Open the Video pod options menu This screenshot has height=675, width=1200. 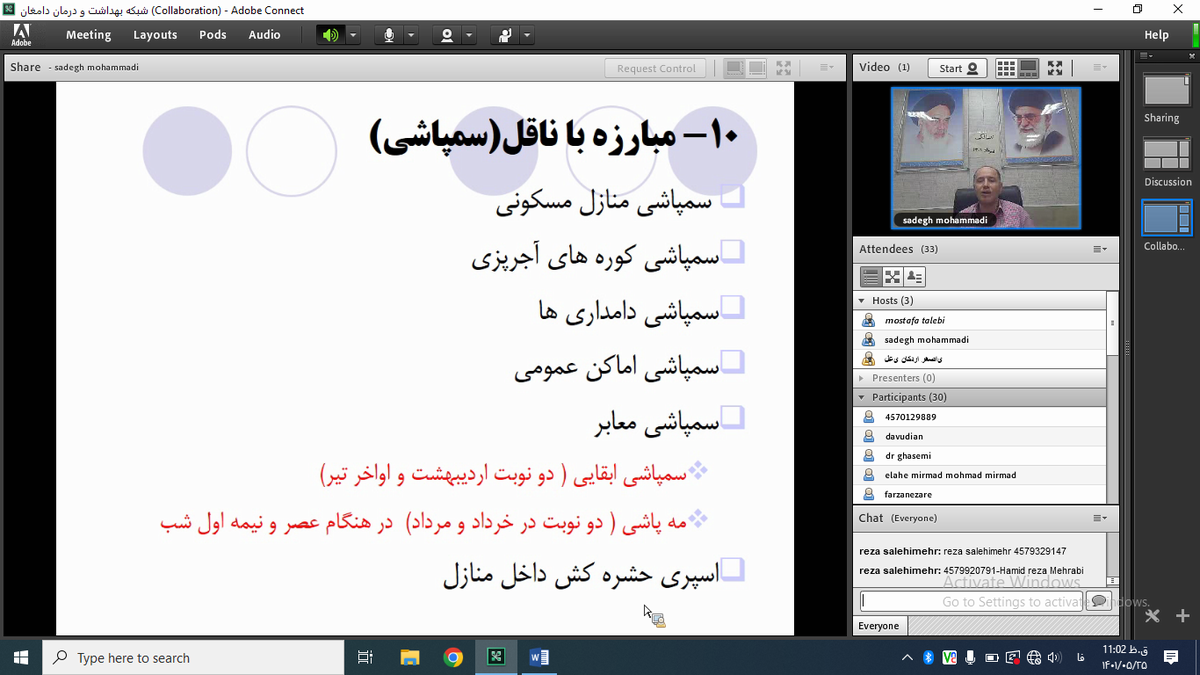1099,68
